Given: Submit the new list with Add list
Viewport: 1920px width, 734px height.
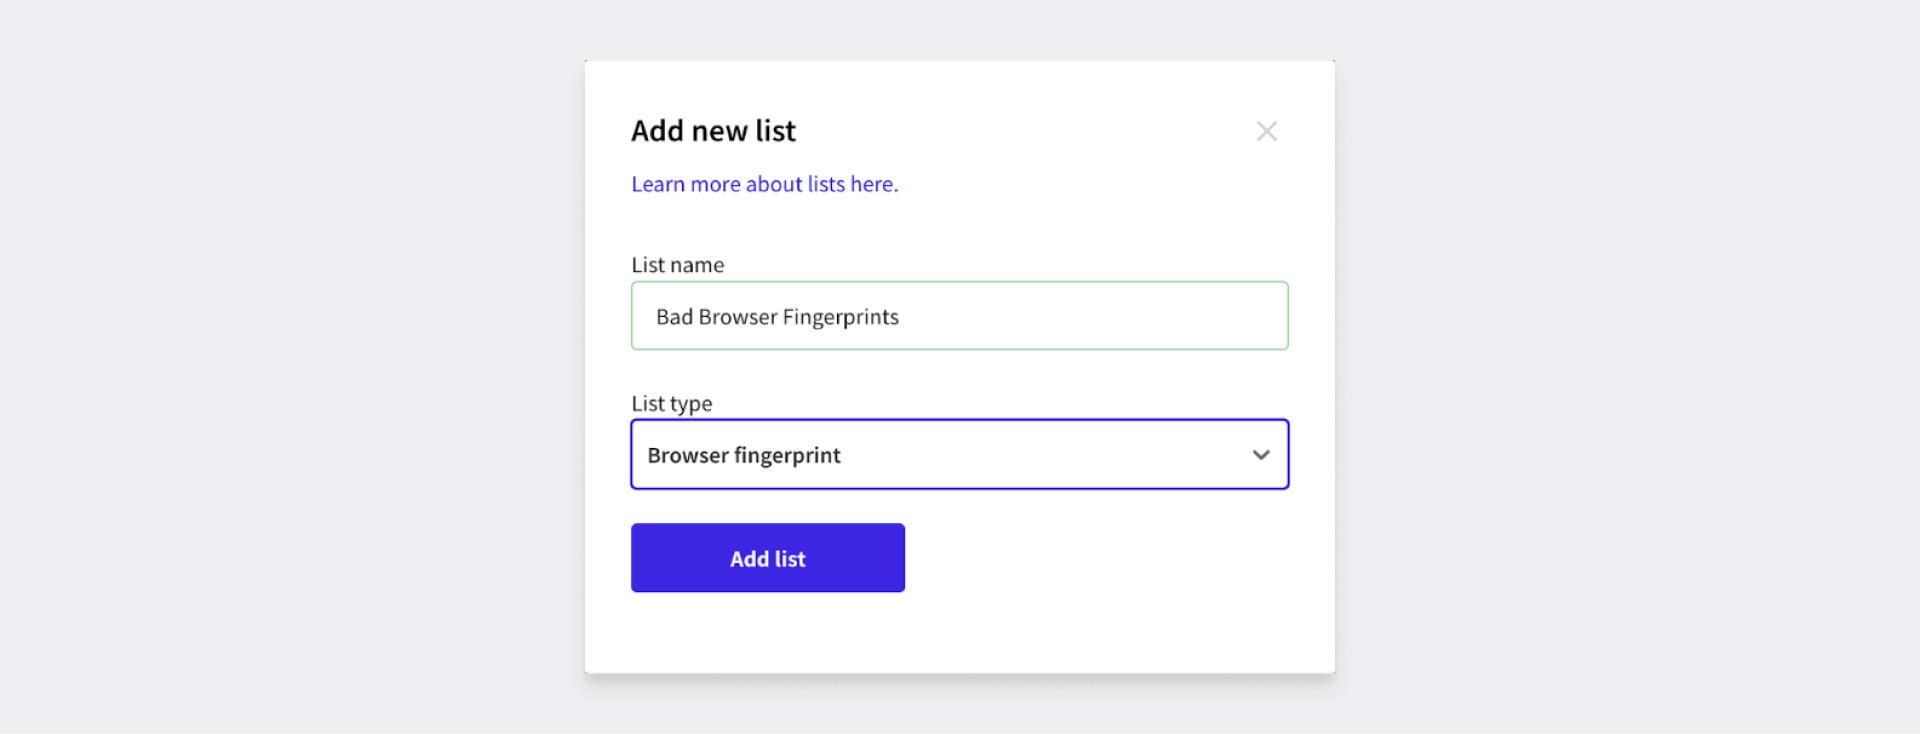Looking at the screenshot, I should coord(767,558).
